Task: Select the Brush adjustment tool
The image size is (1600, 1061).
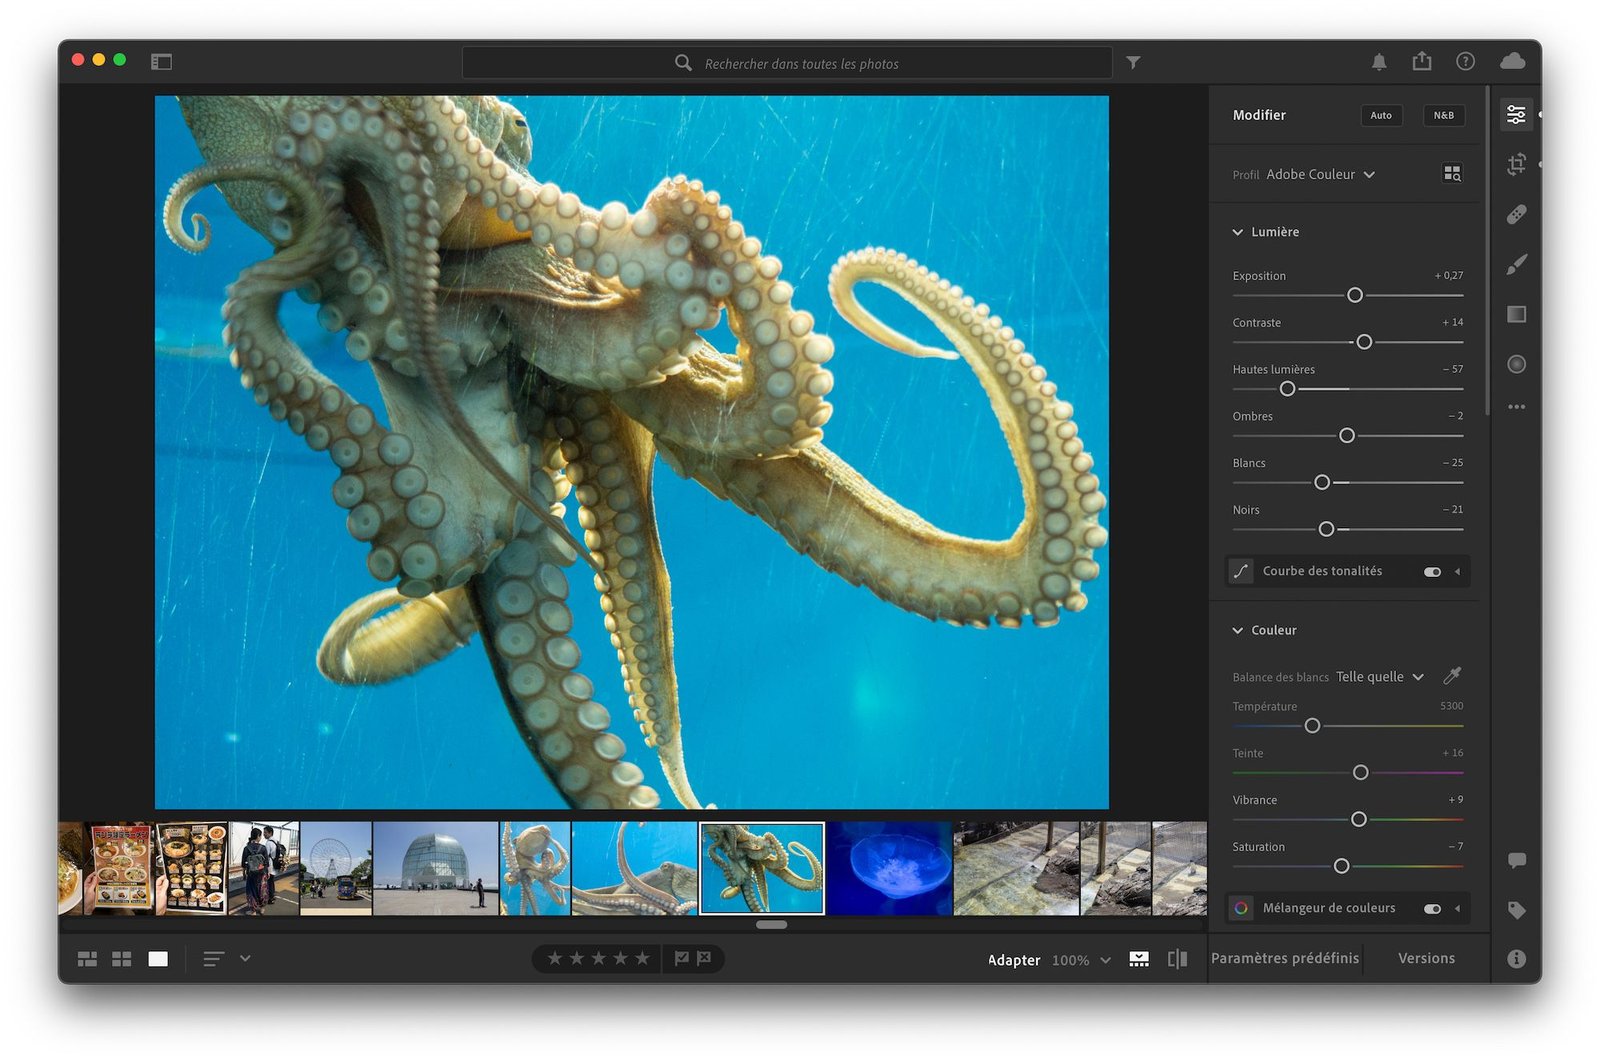Action: tap(1516, 264)
